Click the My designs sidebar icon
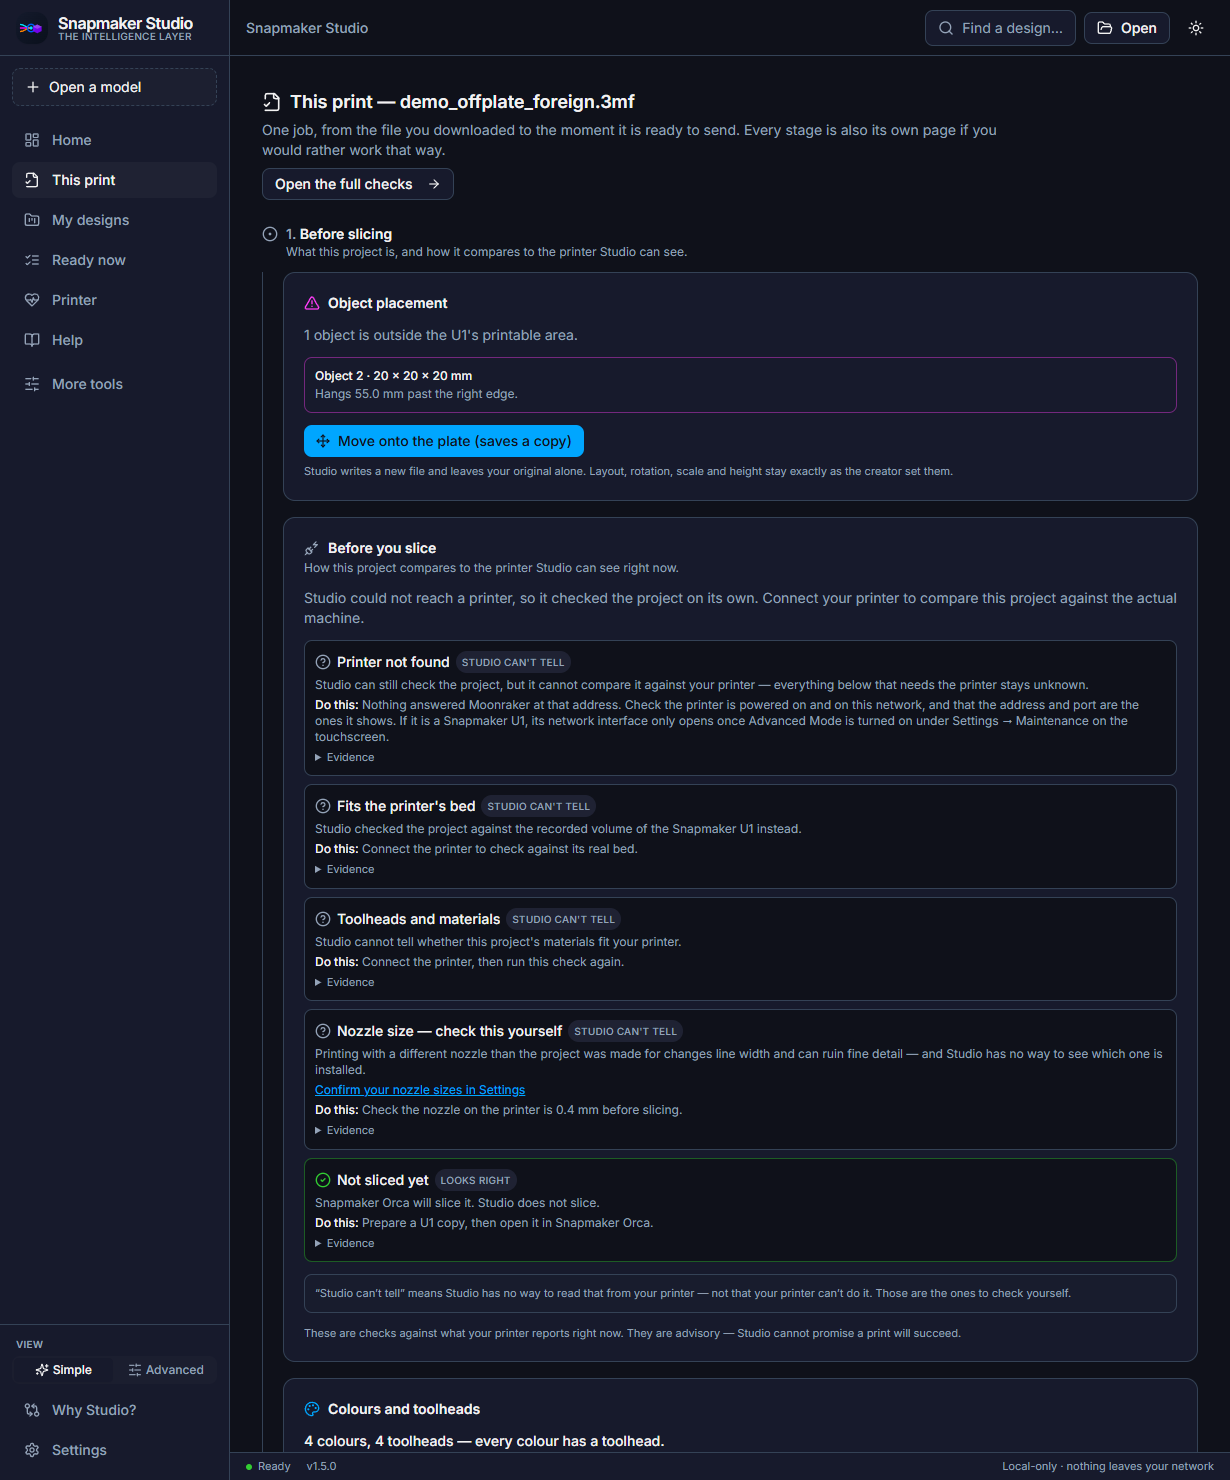 coord(32,220)
